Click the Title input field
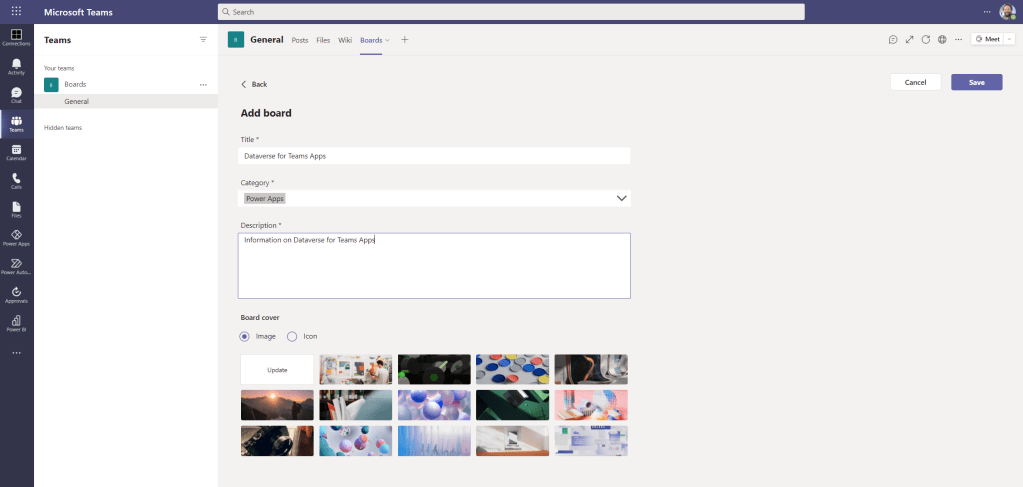This screenshot has height=487, width=1023. (435, 156)
